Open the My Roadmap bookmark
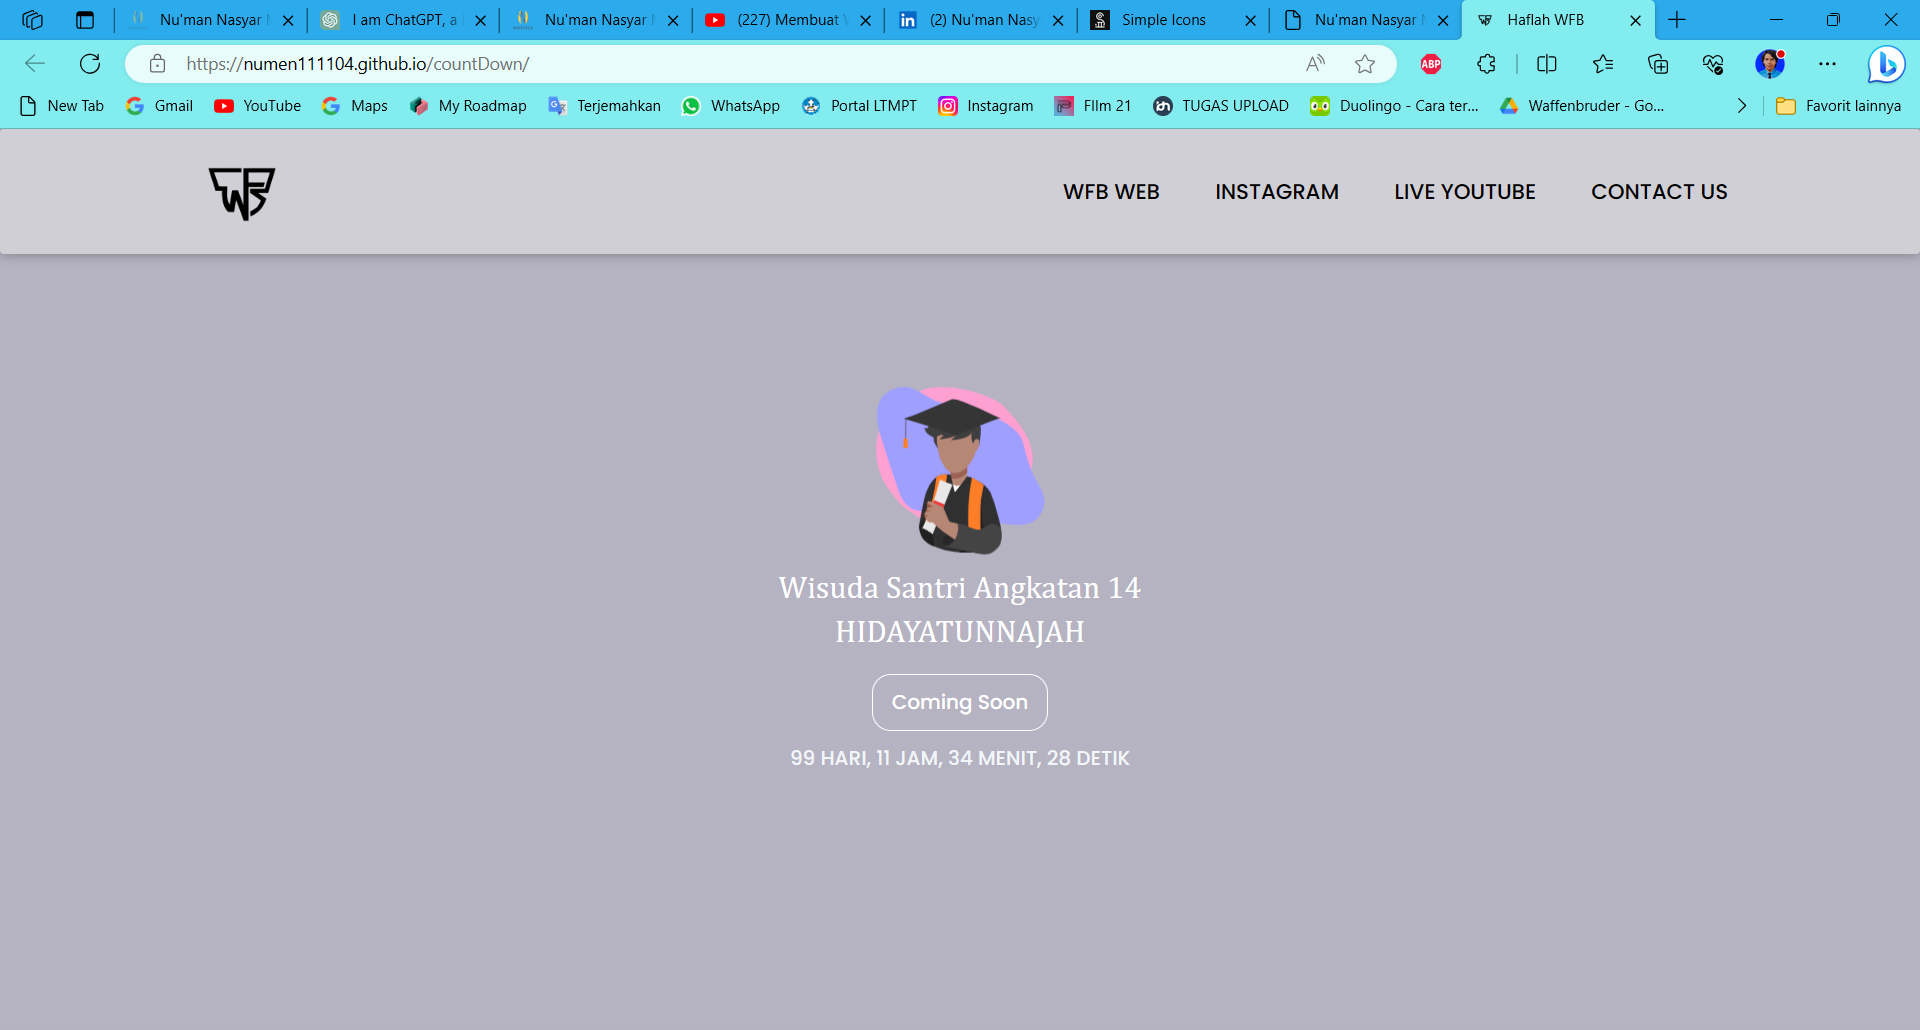 click(468, 106)
